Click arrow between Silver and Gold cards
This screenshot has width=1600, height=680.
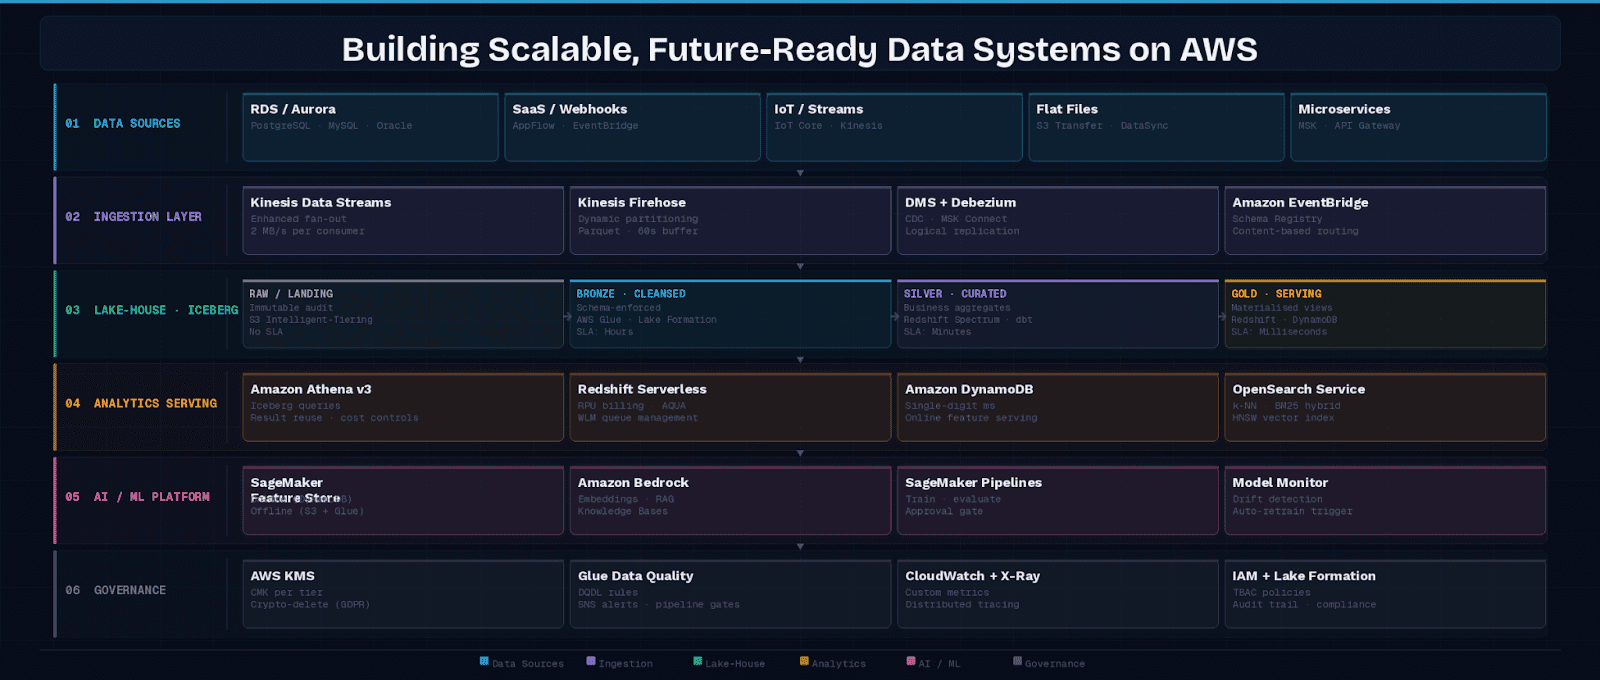1222,316
